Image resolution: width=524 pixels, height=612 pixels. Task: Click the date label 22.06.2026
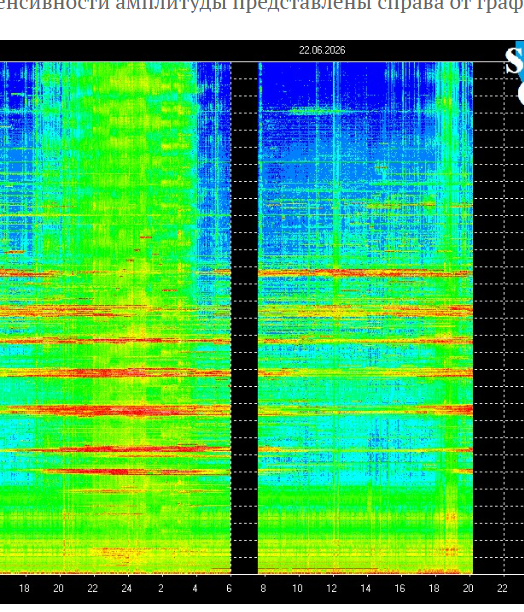pyautogui.click(x=322, y=50)
